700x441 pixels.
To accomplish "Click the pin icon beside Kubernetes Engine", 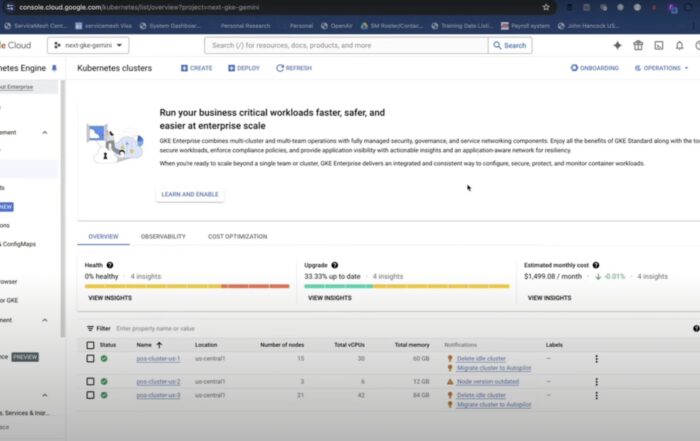I will 54,68.
